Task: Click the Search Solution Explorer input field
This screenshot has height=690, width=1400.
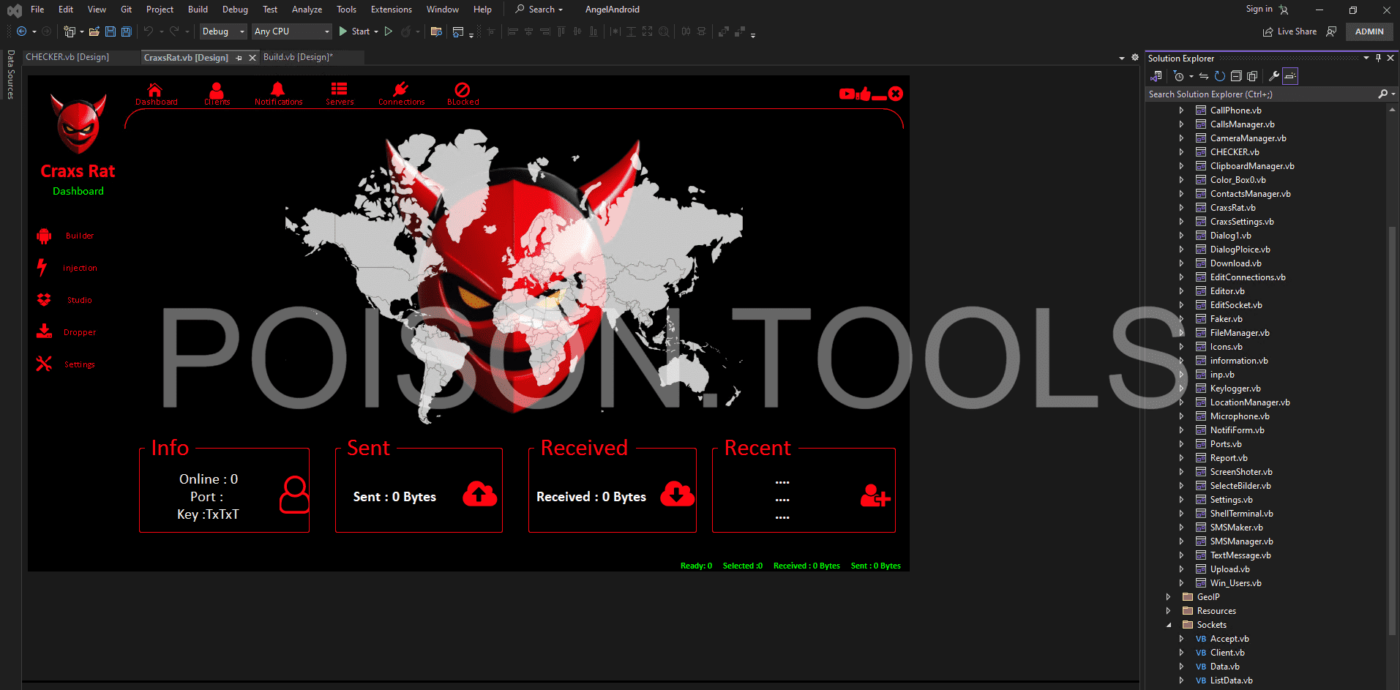Action: point(1262,94)
